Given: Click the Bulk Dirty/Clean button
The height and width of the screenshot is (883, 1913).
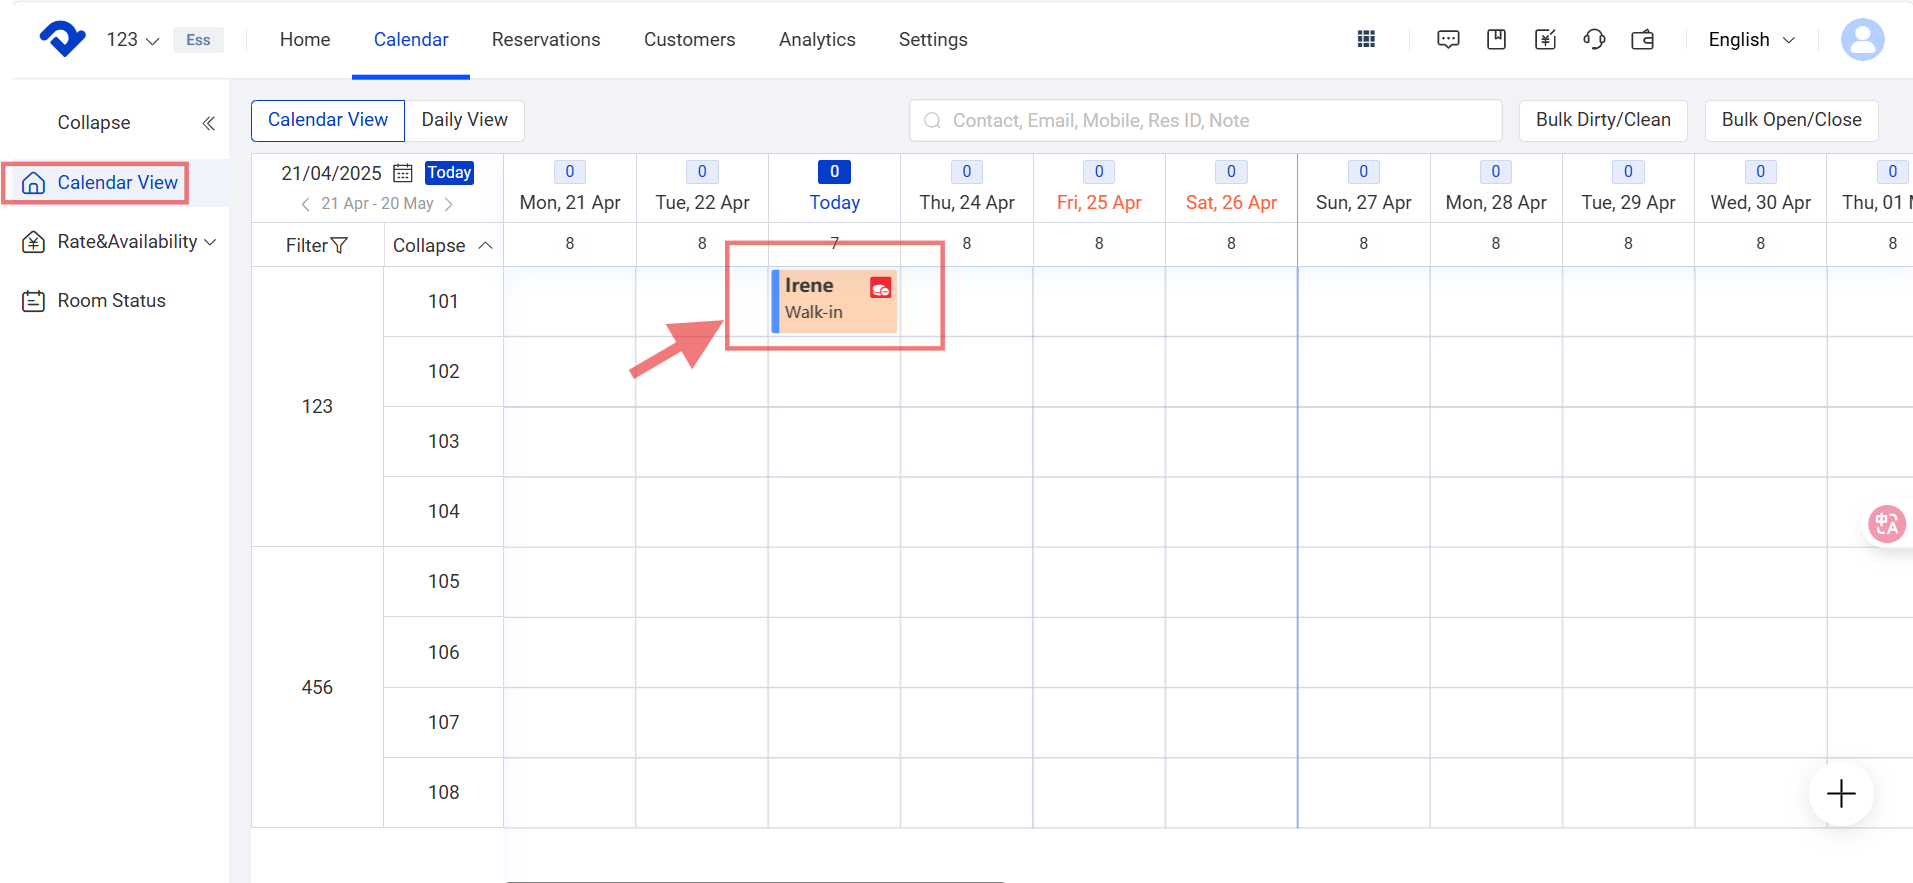Looking at the screenshot, I should click(x=1602, y=120).
